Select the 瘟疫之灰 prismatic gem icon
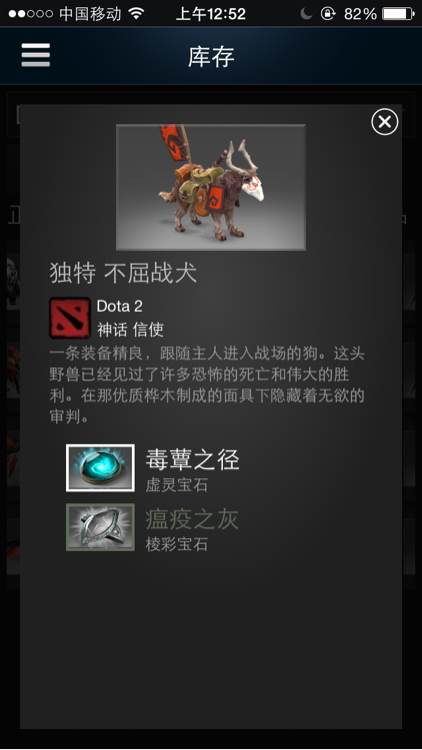This screenshot has height=750, width=422. point(100,527)
